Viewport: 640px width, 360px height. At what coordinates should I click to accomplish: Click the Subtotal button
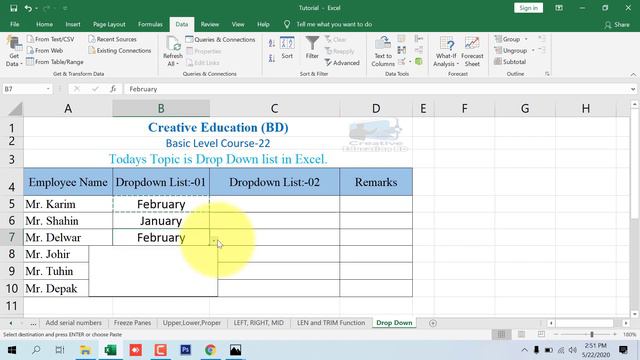coord(510,62)
